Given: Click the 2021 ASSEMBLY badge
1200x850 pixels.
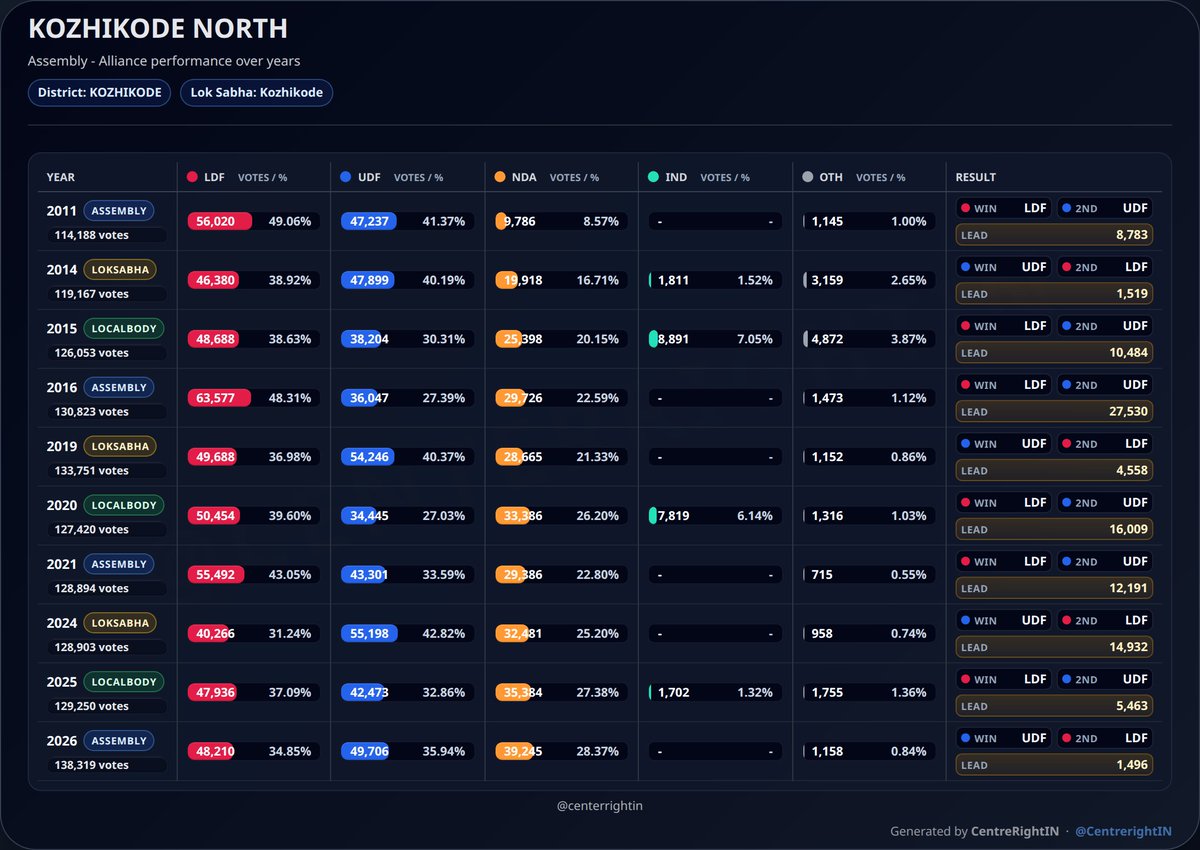Looking at the screenshot, I should point(119,564).
